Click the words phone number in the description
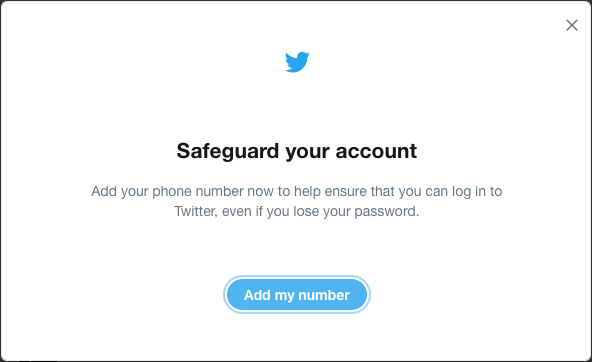This screenshot has height=362, width=592. point(198,191)
